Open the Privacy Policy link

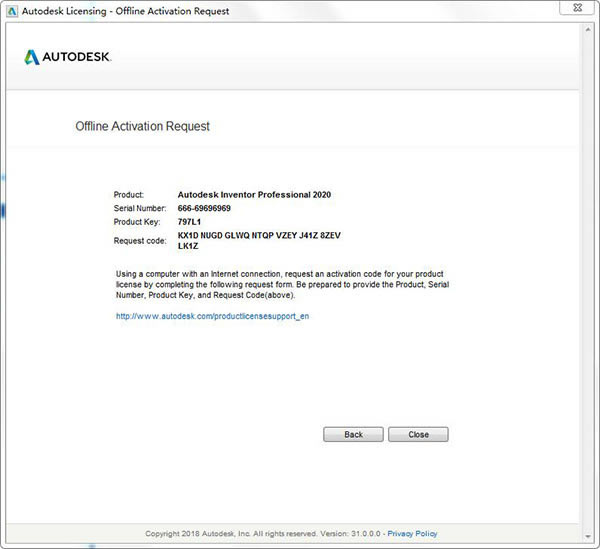[x=412, y=534]
